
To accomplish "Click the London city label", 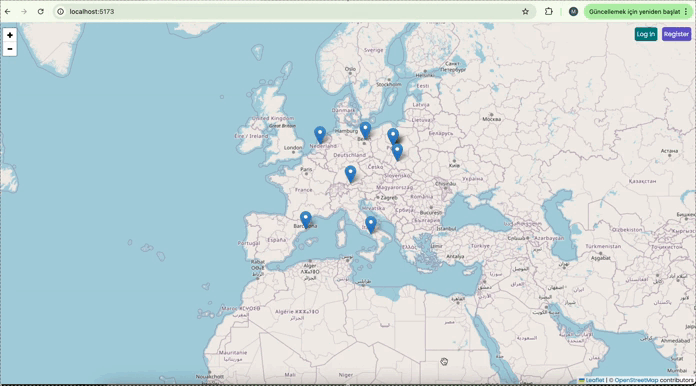I will 293,147.
